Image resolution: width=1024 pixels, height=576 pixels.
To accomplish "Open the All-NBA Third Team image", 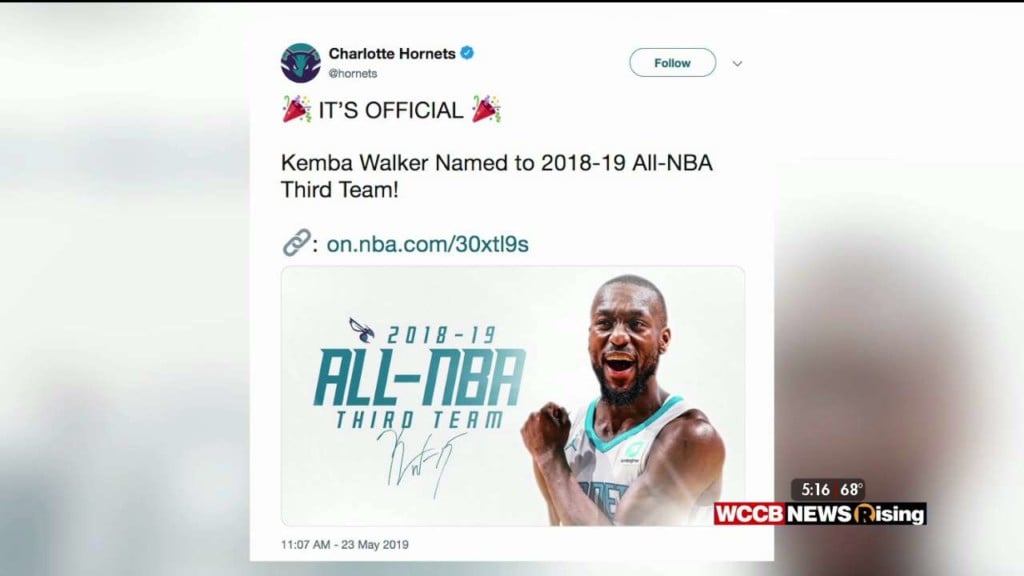I will click(x=513, y=396).
